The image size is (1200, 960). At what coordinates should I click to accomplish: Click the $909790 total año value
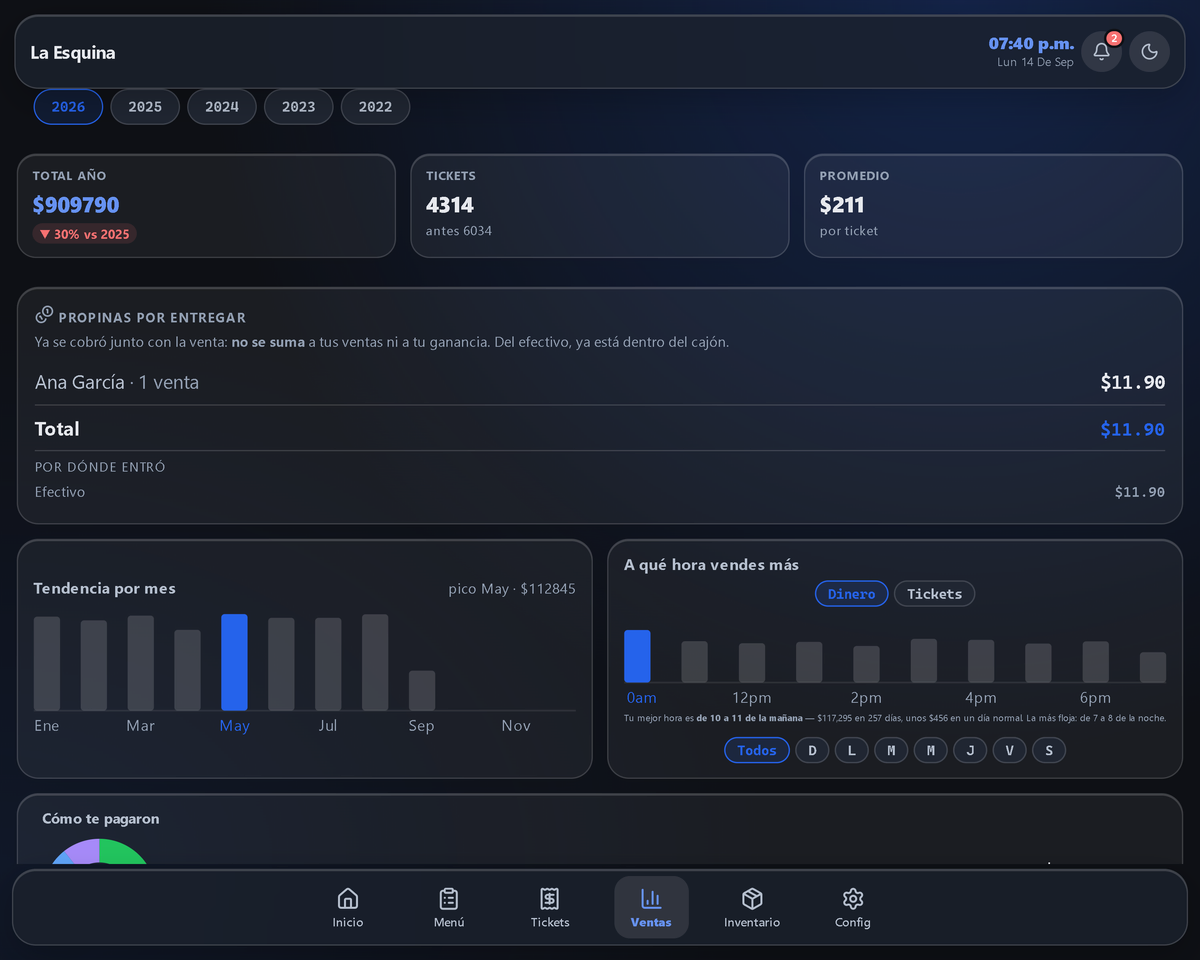pos(76,205)
